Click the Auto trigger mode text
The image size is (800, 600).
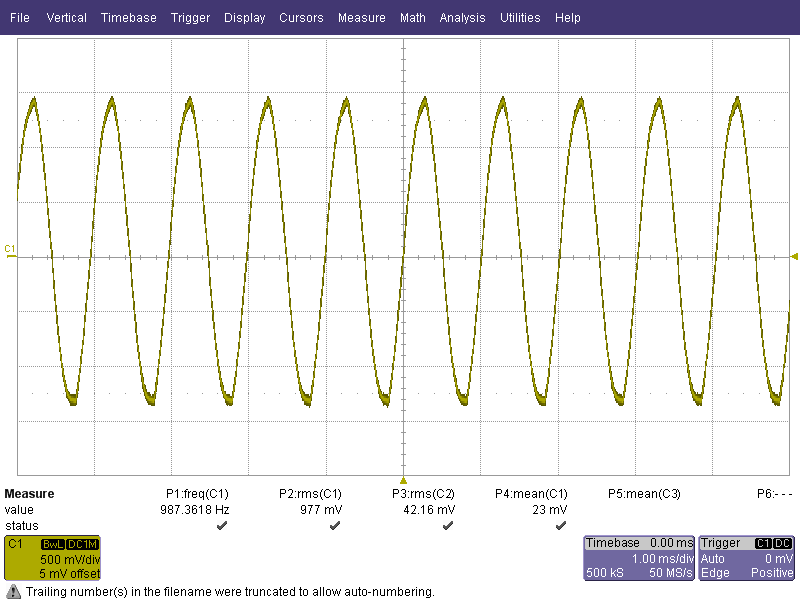(713, 559)
